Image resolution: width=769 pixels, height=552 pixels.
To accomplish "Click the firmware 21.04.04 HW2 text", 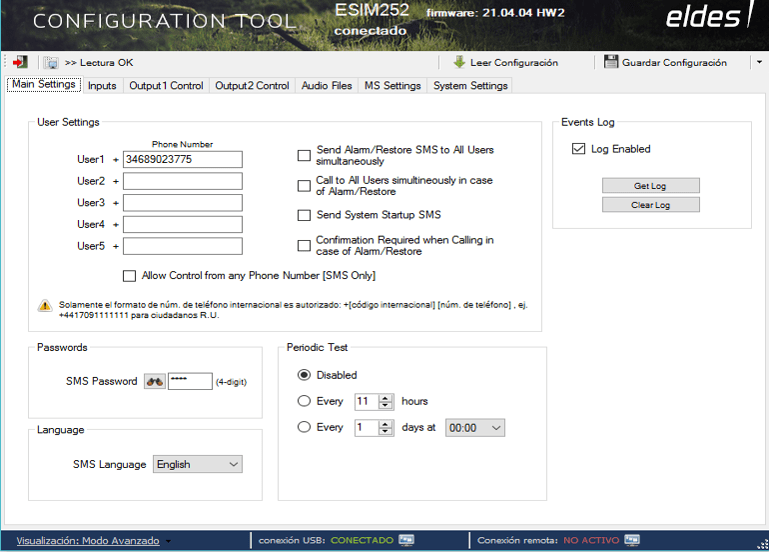I will coord(495,13).
